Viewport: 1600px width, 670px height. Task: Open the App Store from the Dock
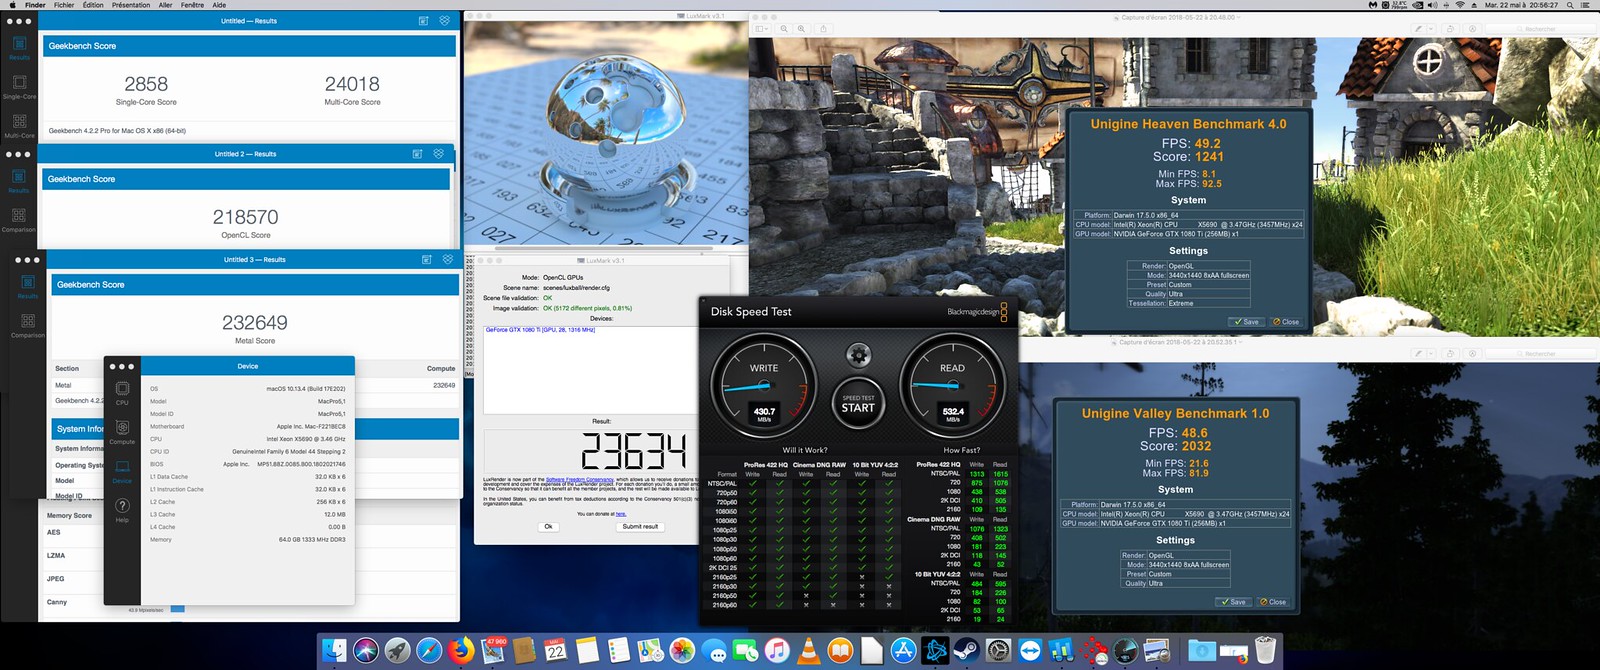[x=903, y=651]
